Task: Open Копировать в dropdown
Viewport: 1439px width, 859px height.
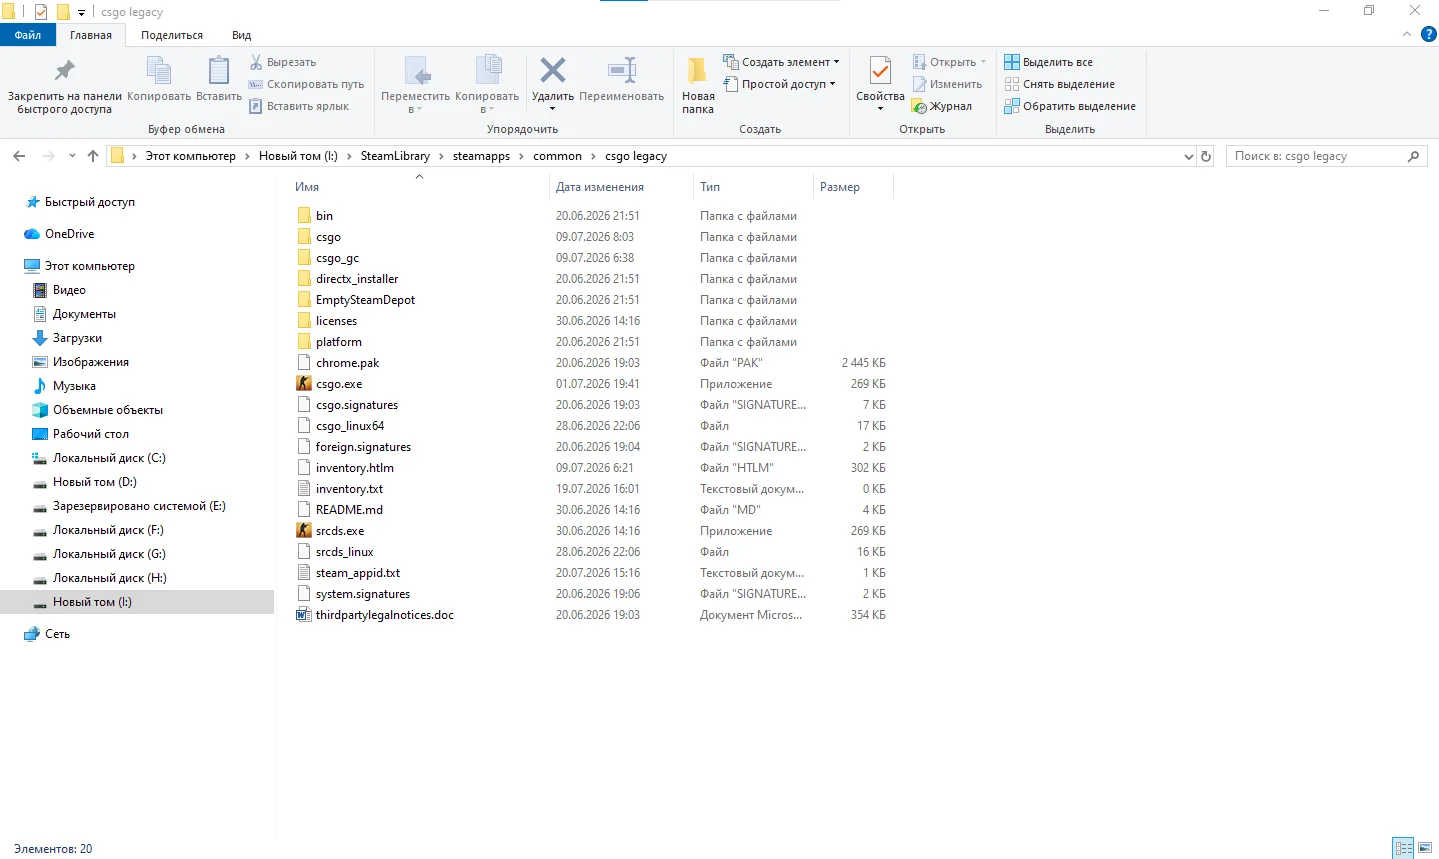Action: coord(487,84)
